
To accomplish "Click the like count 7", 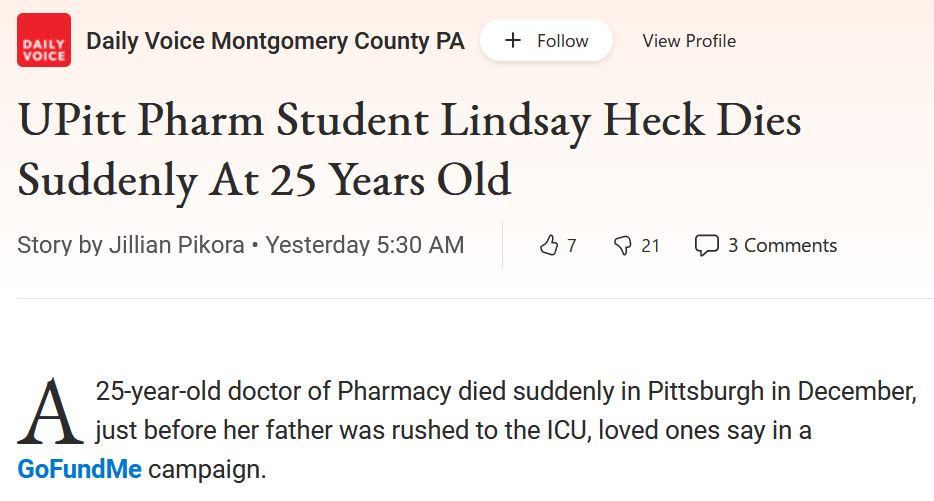I will [571, 245].
